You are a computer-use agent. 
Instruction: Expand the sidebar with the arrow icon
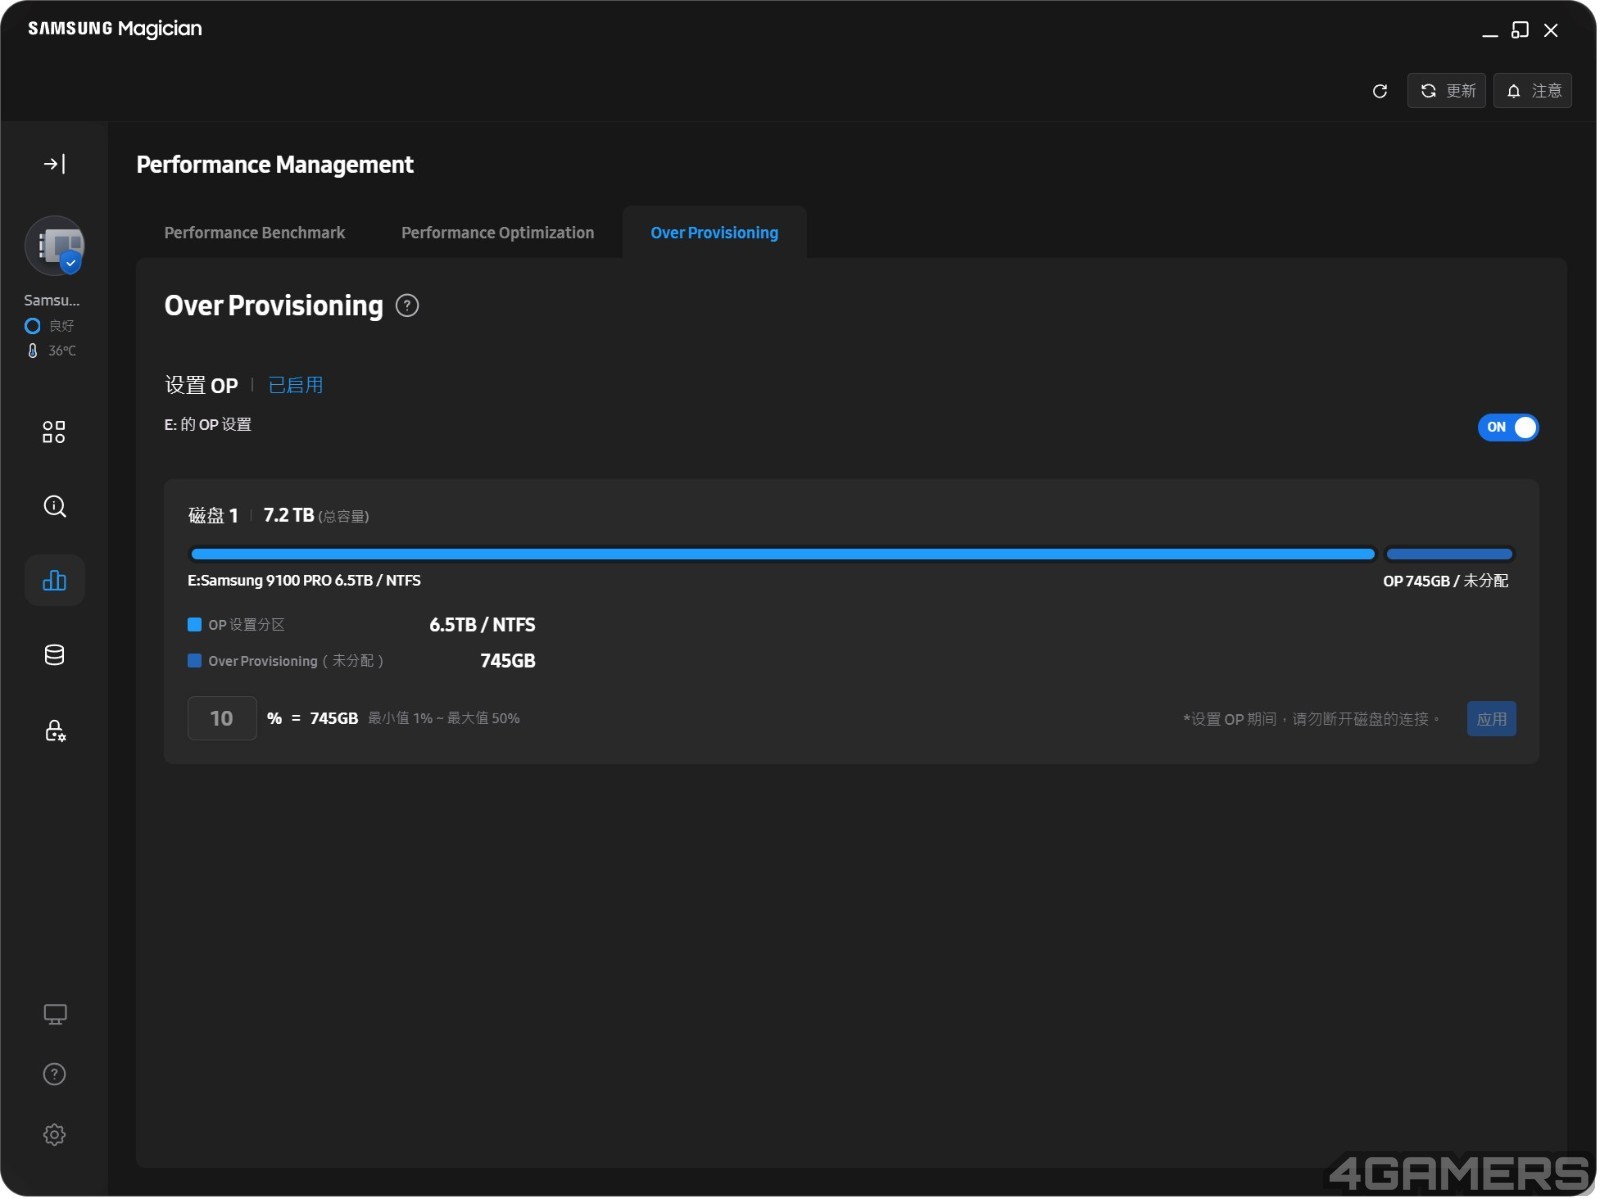[x=54, y=164]
